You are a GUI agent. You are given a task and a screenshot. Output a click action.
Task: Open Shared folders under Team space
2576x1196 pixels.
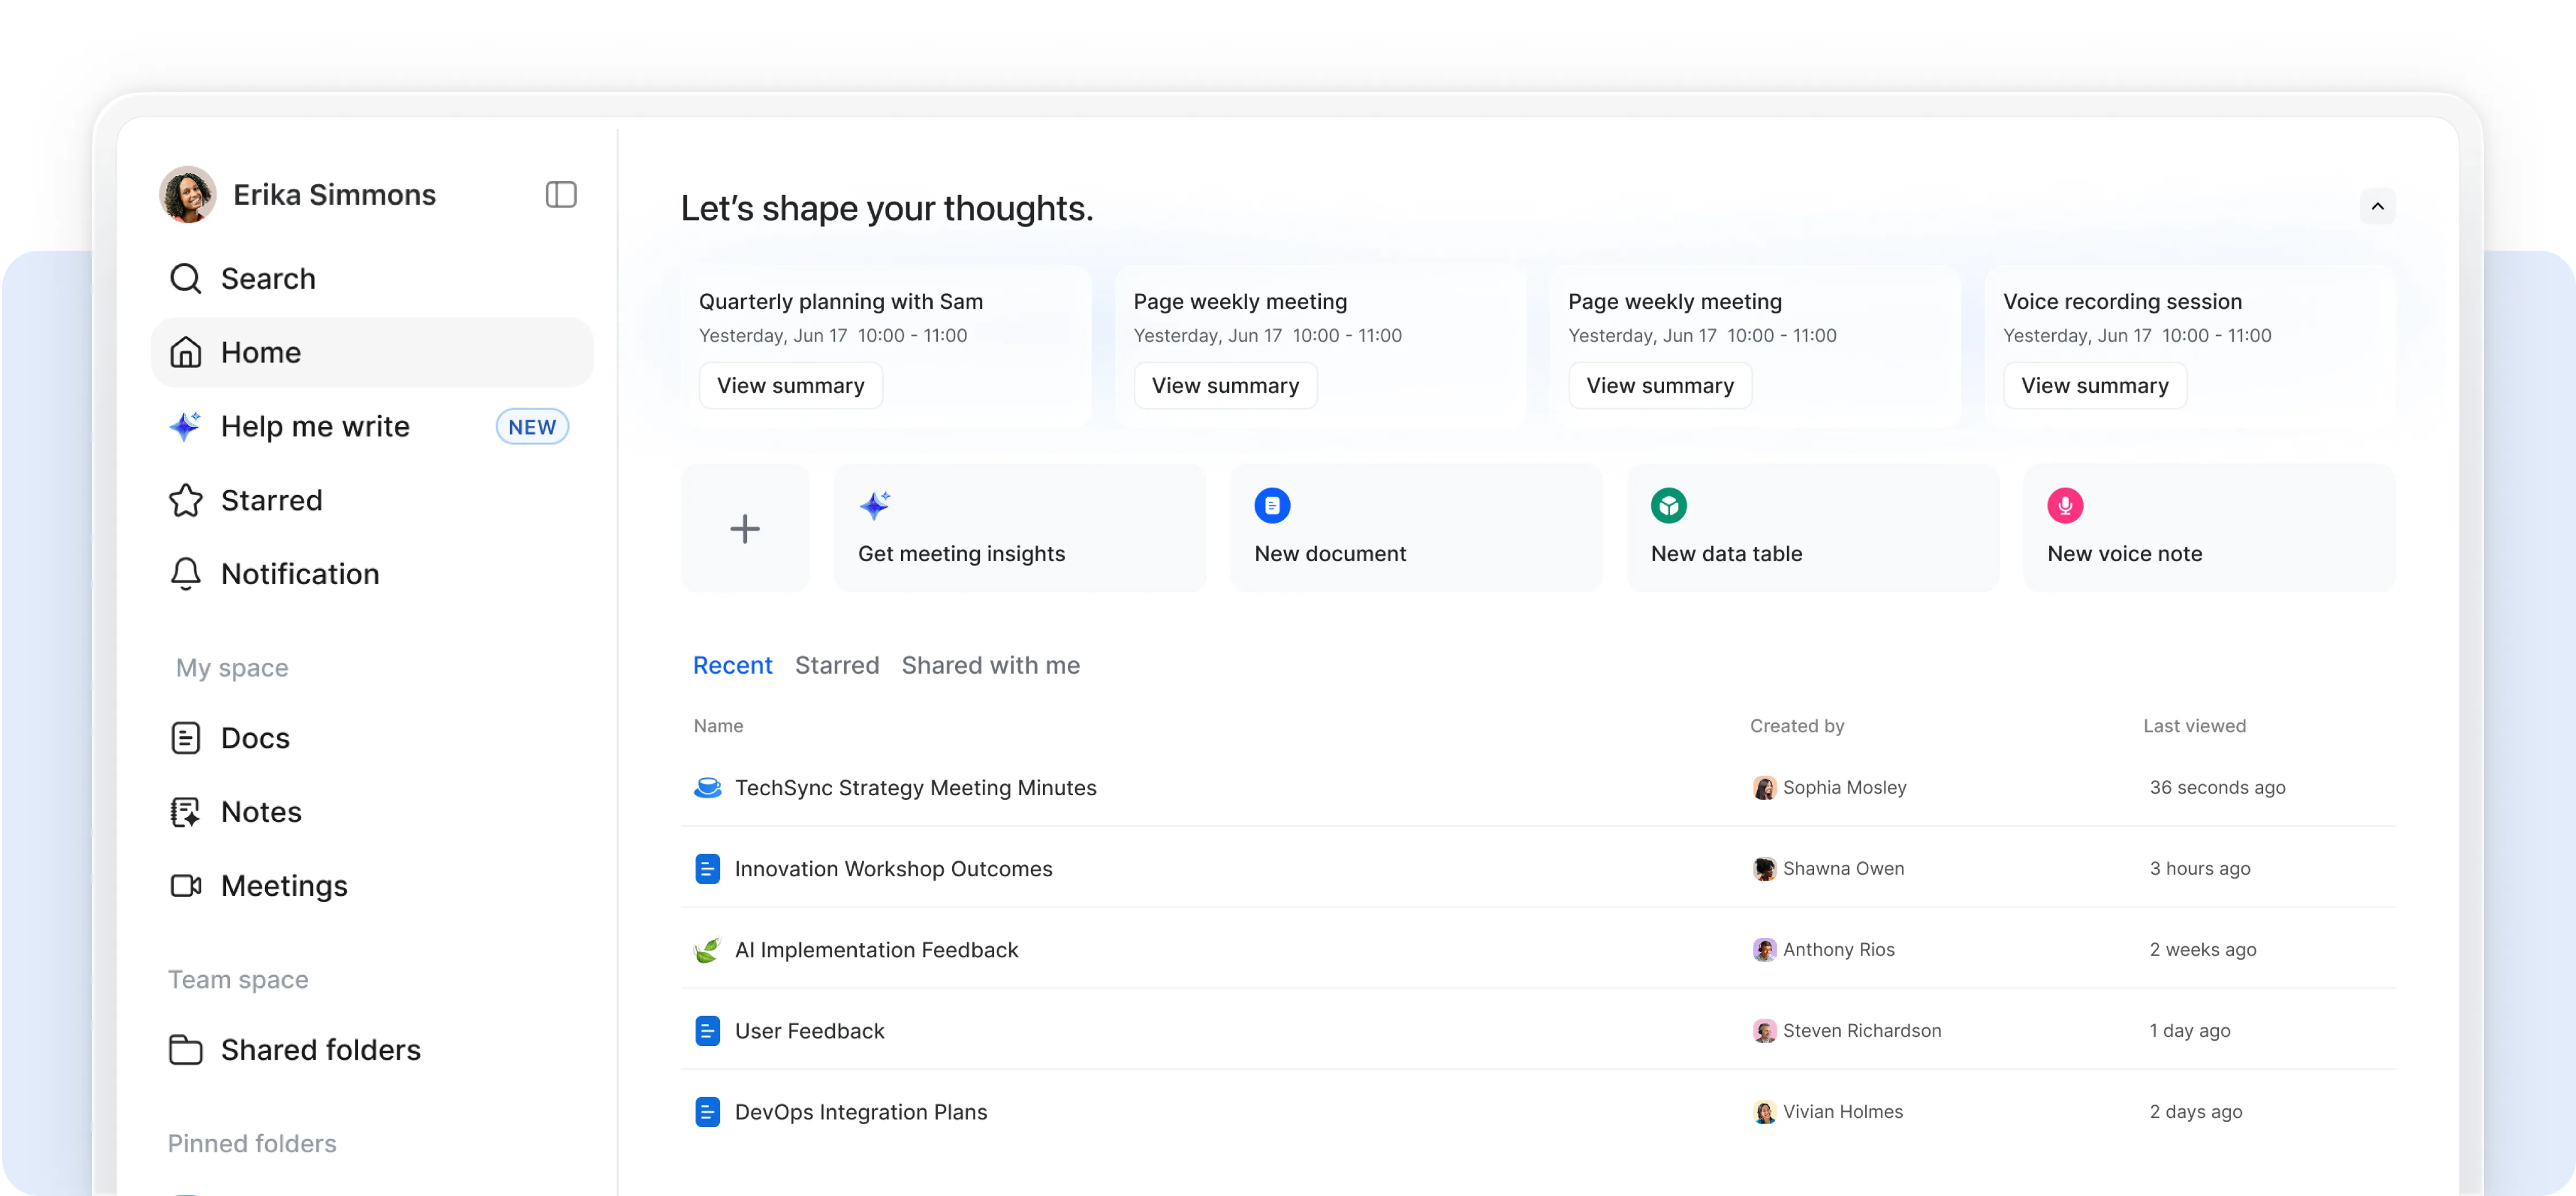coord(320,1049)
